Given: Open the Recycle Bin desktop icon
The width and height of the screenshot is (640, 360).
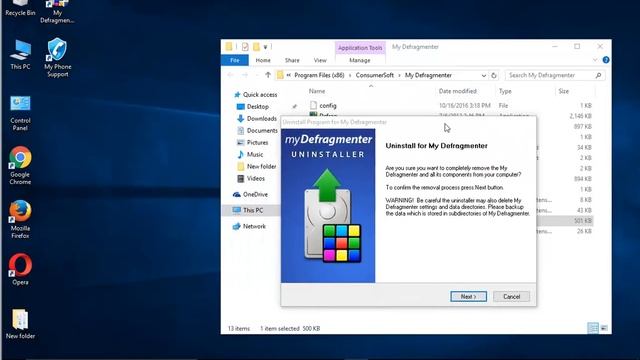Looking at the screenshot, I should tap(20, 8).
